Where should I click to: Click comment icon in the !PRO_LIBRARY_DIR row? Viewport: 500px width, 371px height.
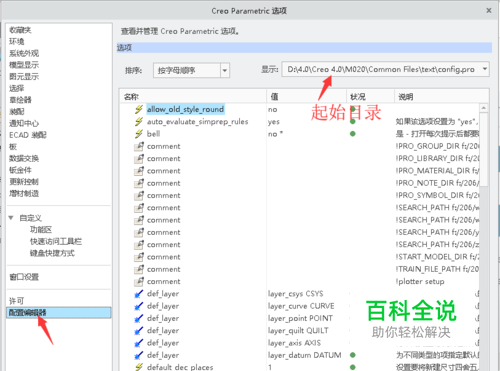[139, 159]
